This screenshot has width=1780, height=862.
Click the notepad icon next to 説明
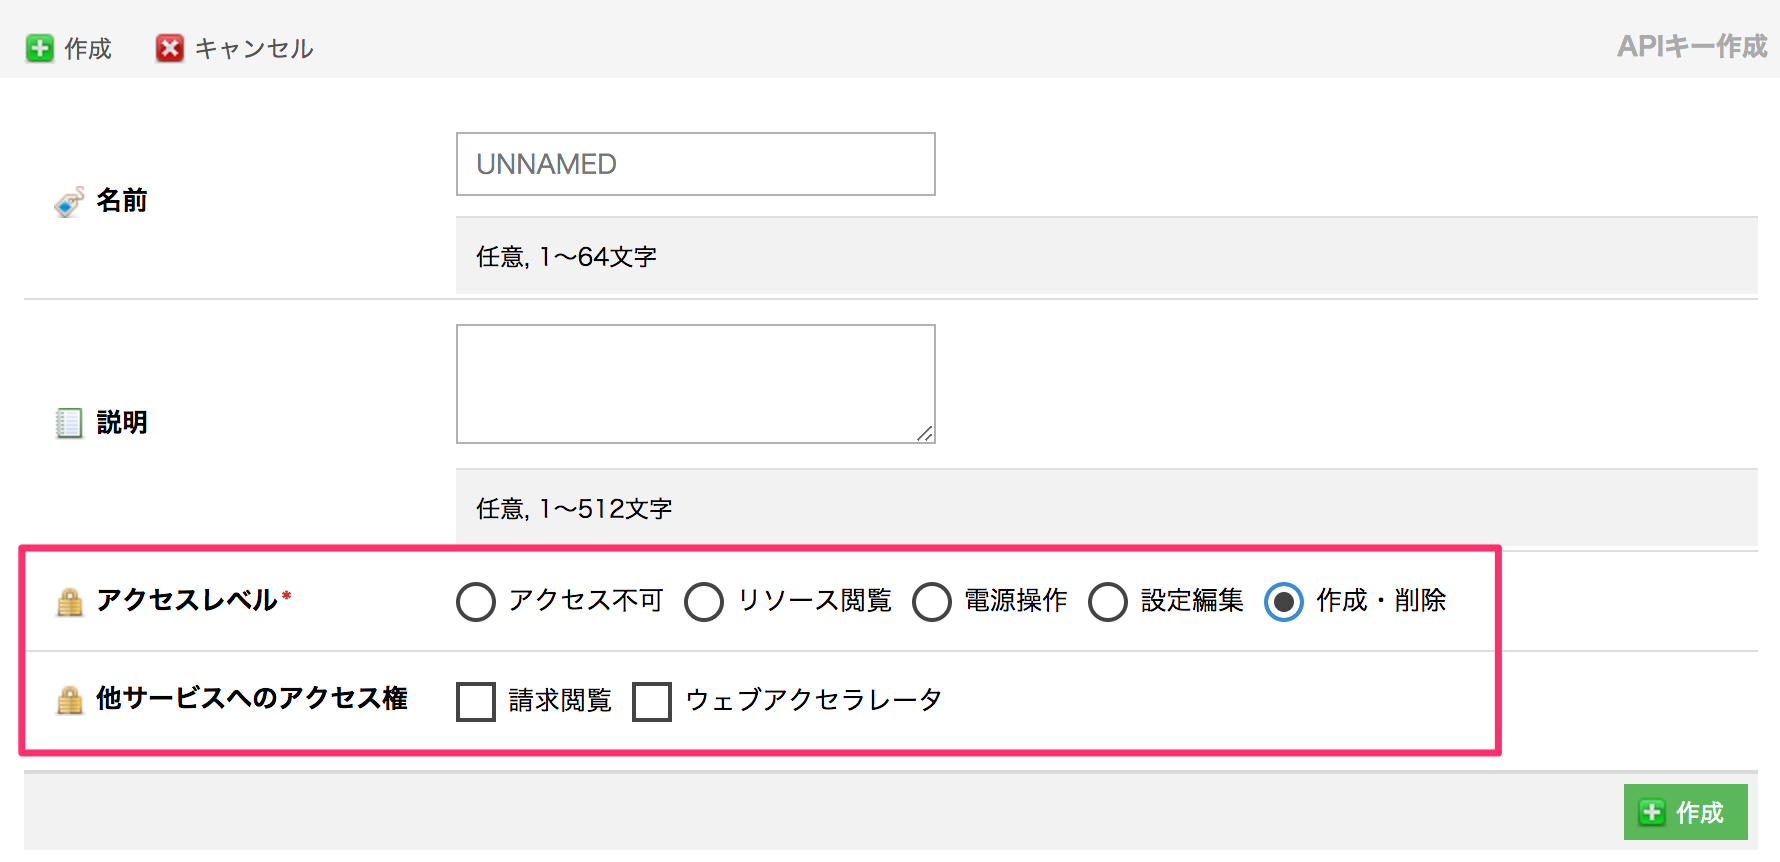pos(66,422)
